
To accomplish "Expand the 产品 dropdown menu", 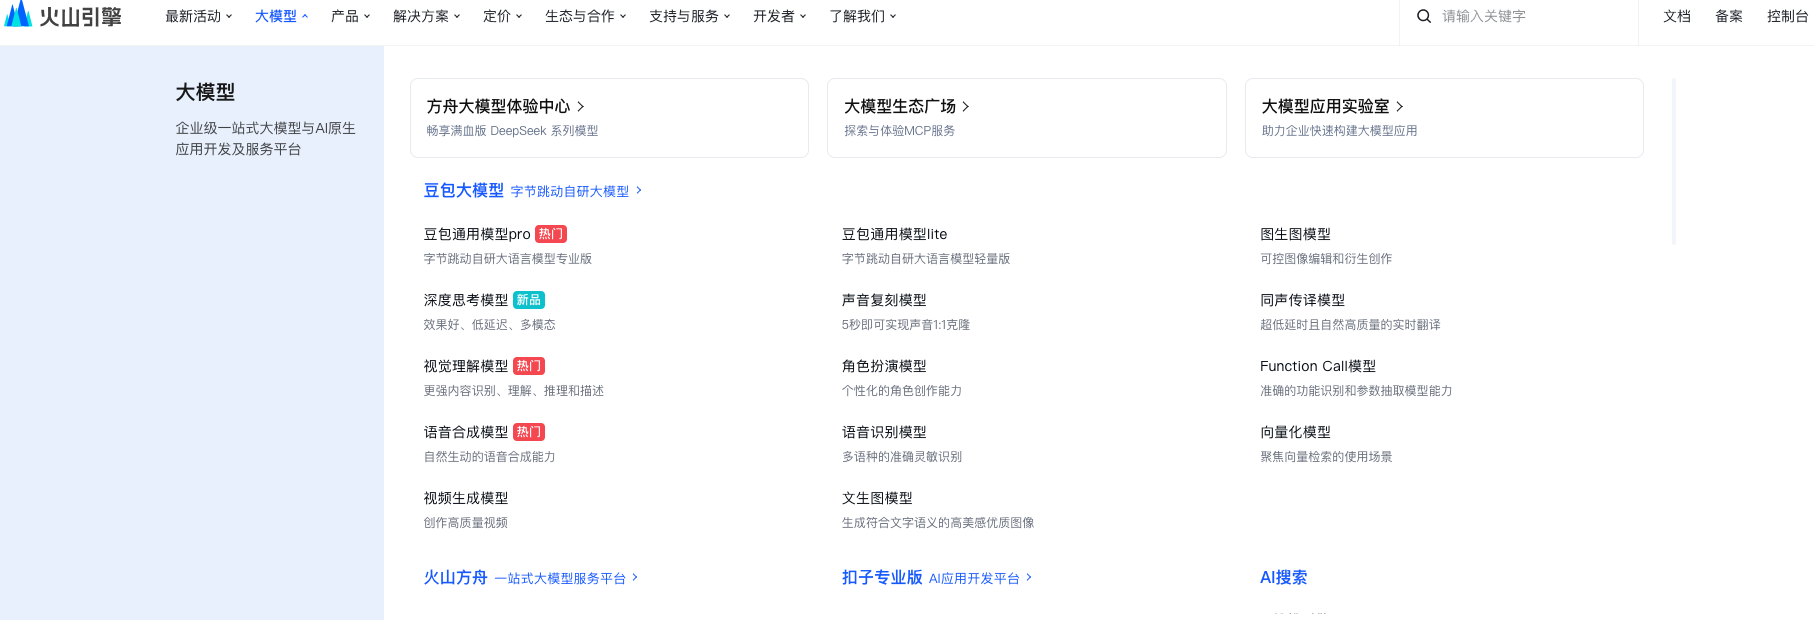I will coord(350,16).
